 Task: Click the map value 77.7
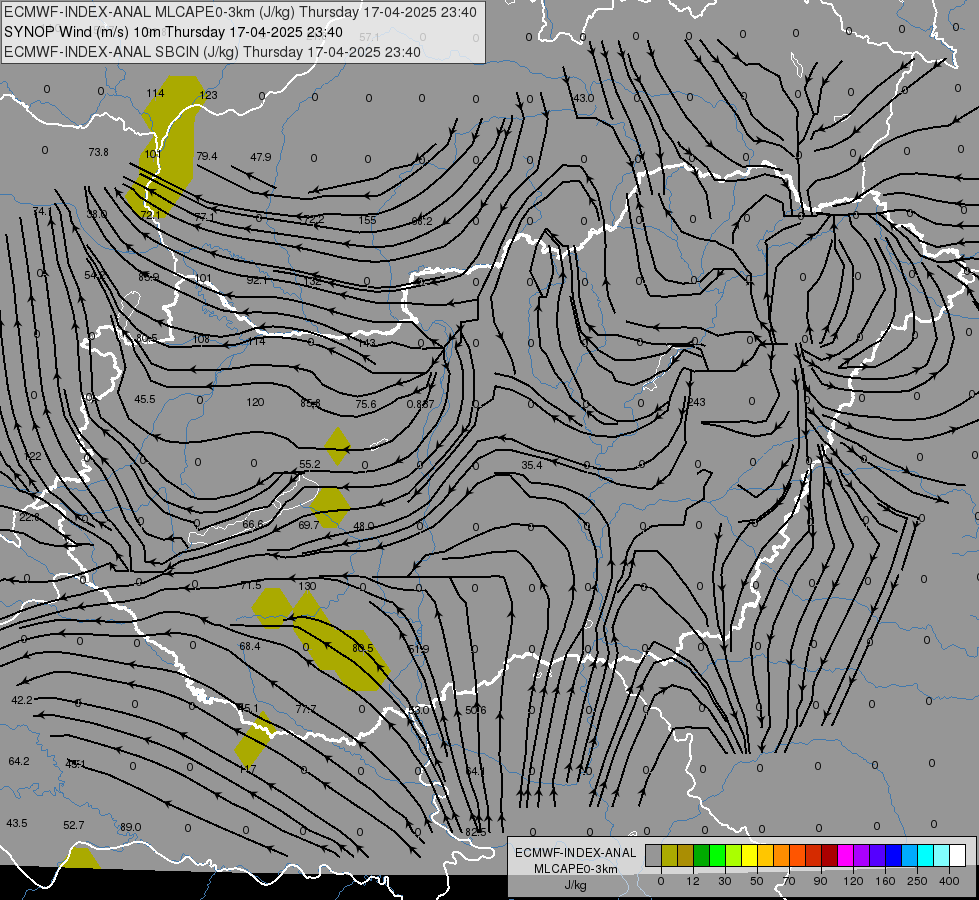click(306, 709)
